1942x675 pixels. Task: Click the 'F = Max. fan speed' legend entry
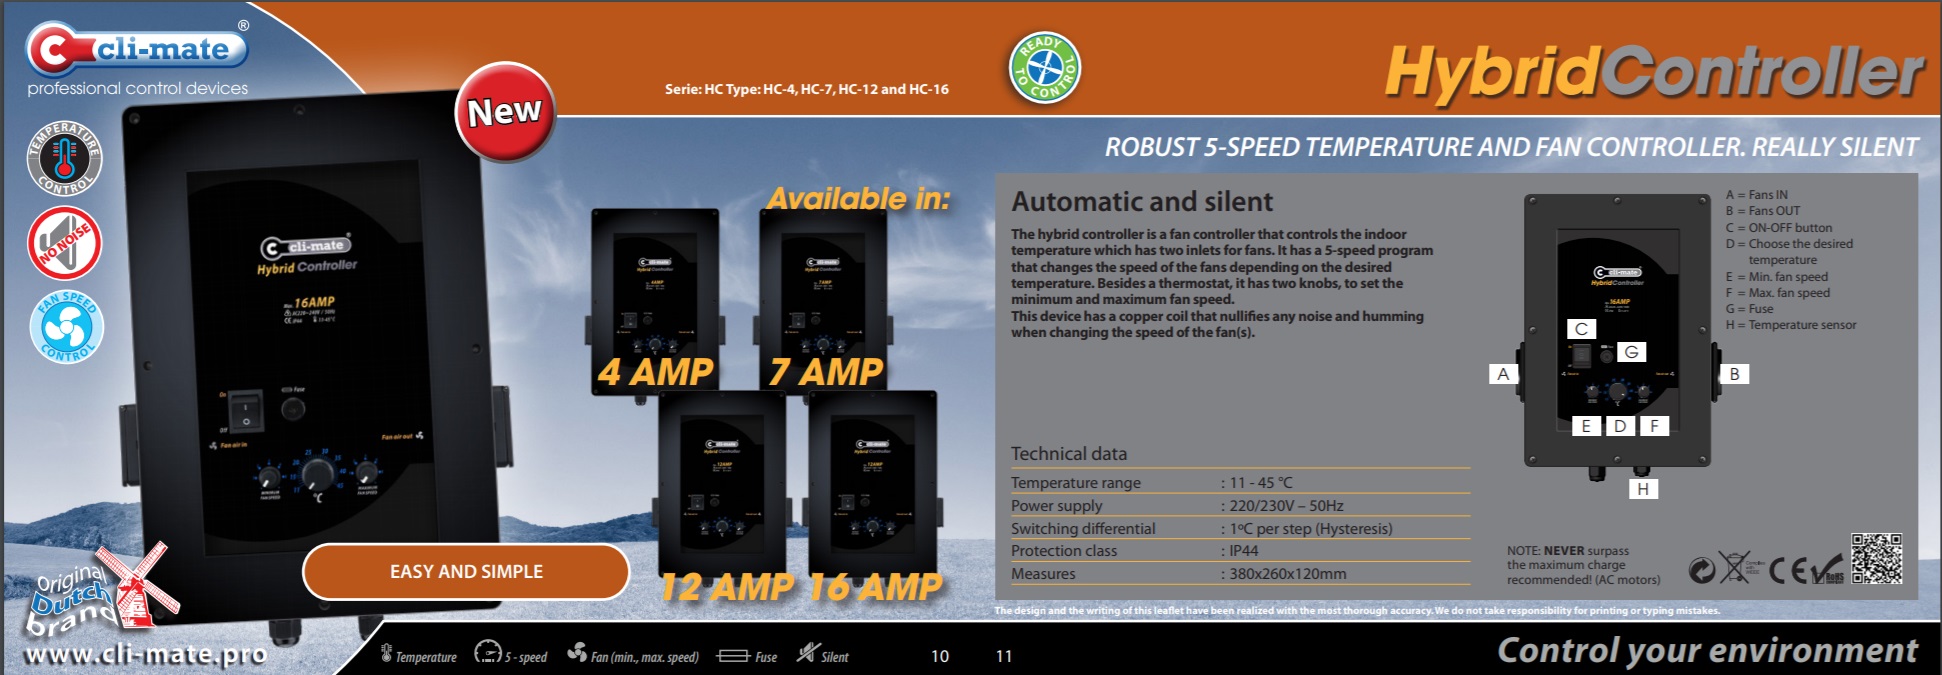tap(1778, 293)
